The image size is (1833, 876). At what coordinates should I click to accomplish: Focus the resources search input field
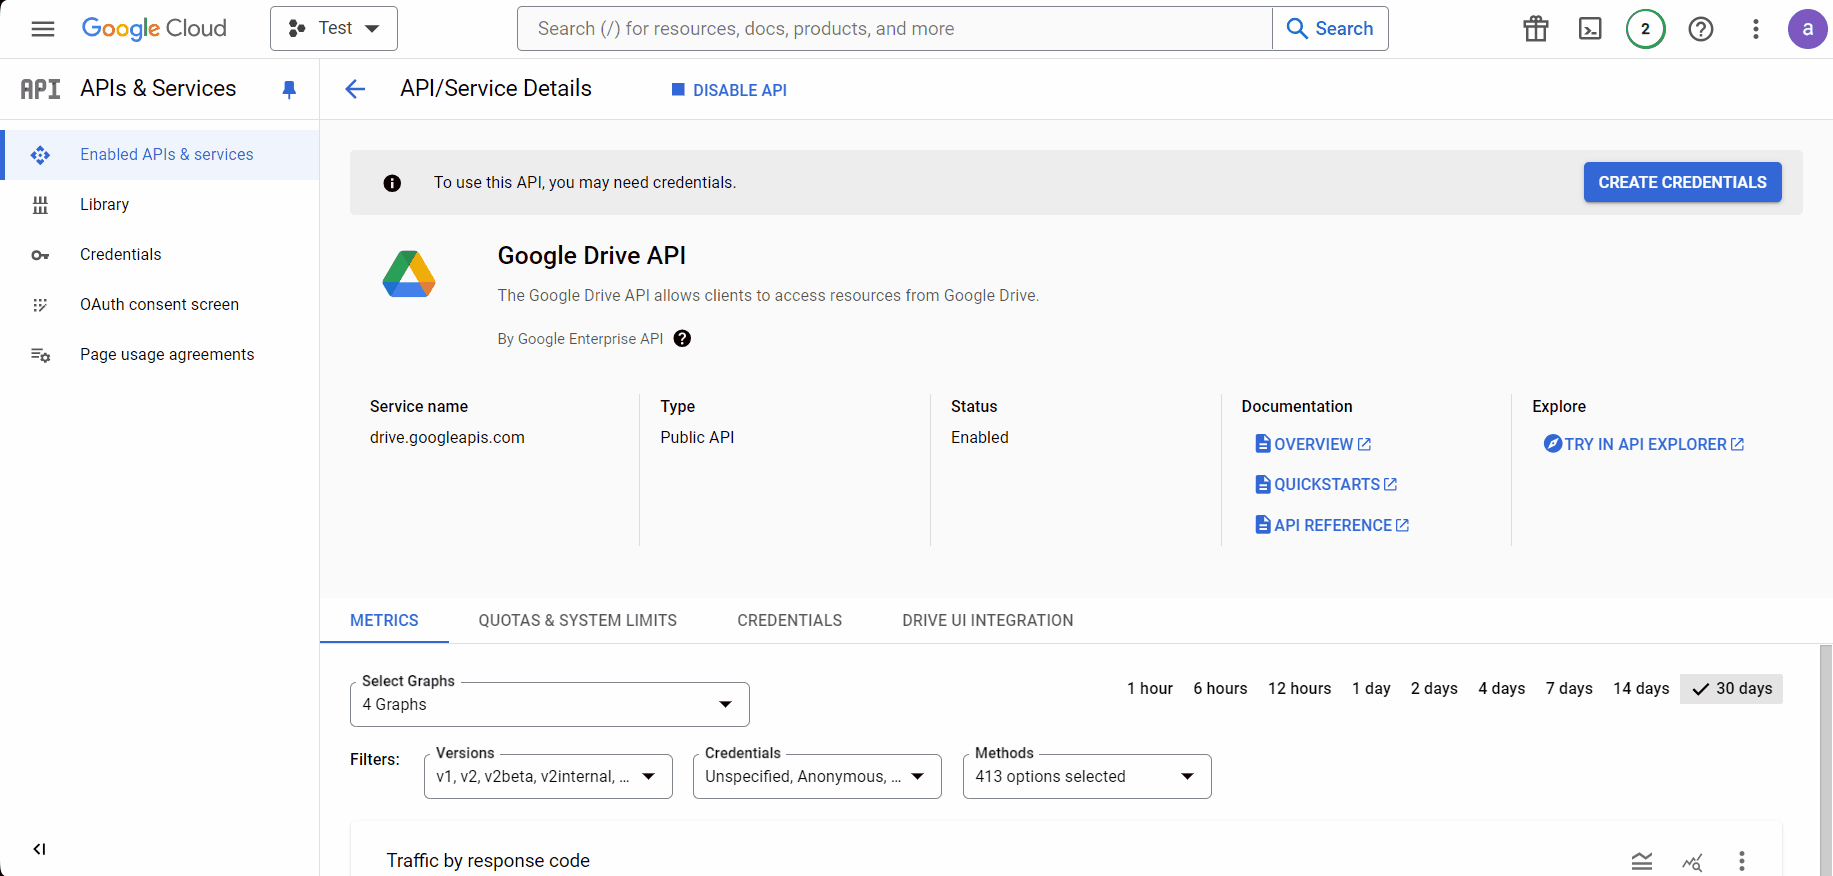pyautogui.click(x=895, y=29)
